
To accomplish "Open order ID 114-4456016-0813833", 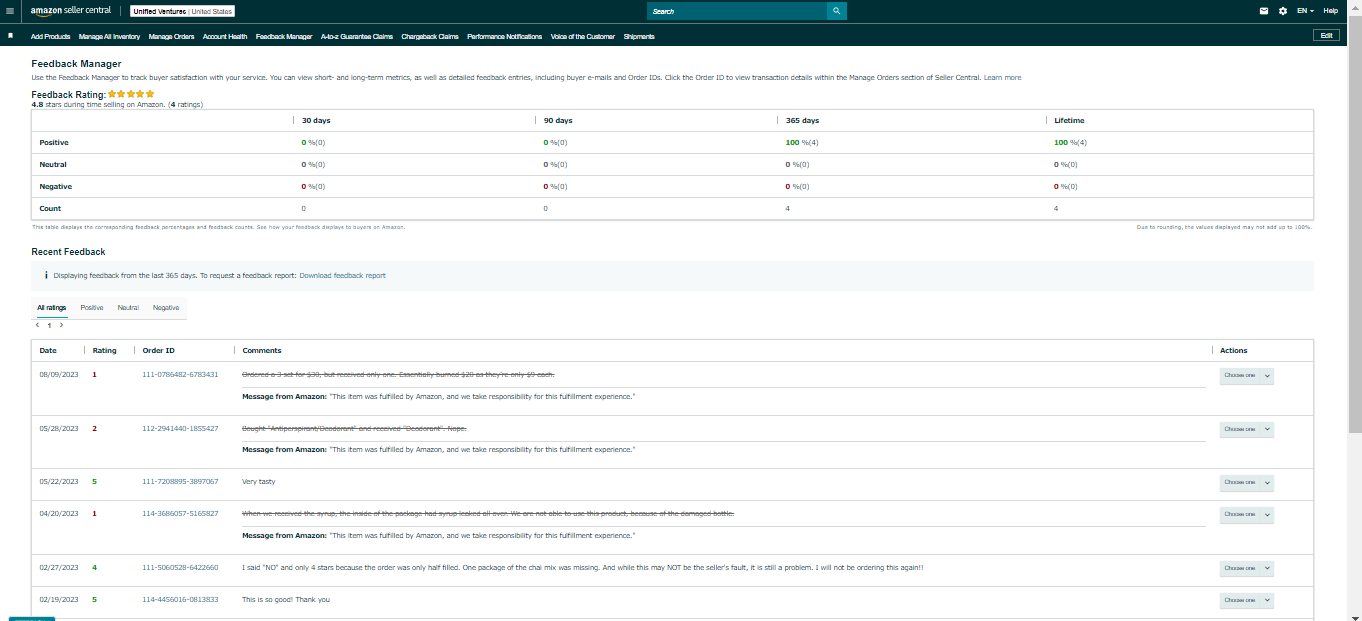I will click(x=180, y=599).
